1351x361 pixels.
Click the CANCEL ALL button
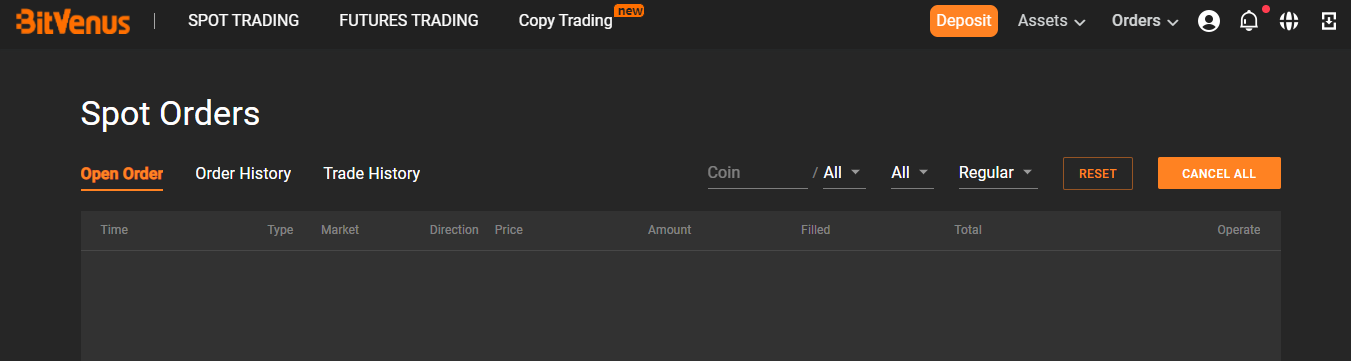1219,173
